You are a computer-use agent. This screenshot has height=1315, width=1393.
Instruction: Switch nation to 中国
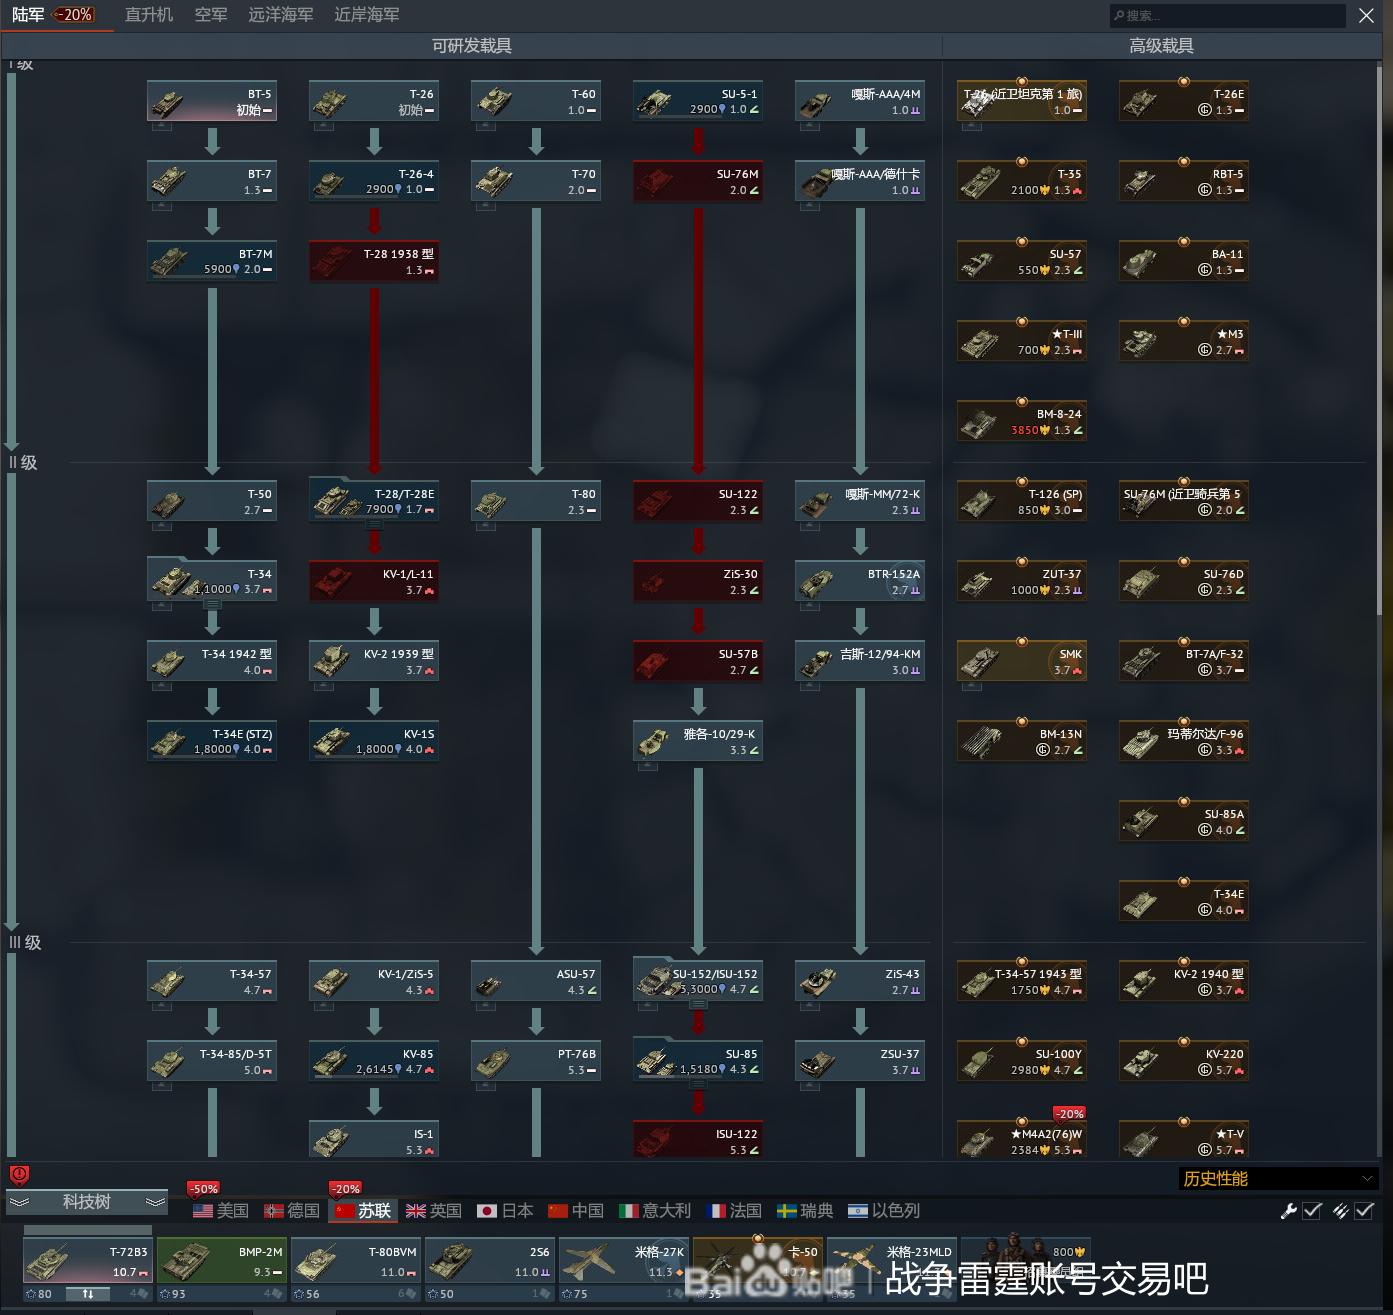click(576, 1211)
